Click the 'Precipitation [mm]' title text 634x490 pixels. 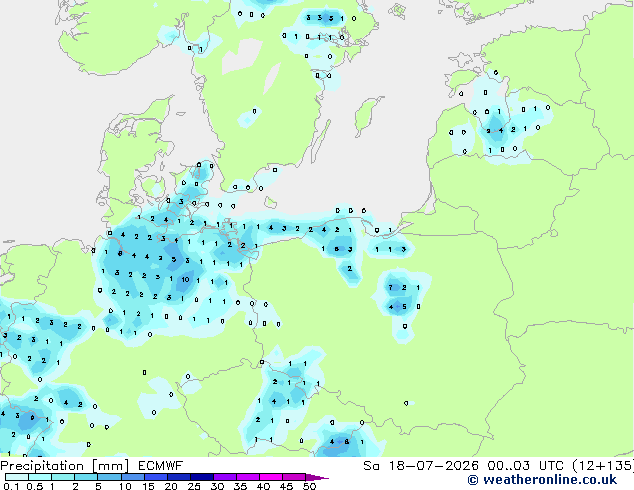pyautogui.click(x=65, y=466)
